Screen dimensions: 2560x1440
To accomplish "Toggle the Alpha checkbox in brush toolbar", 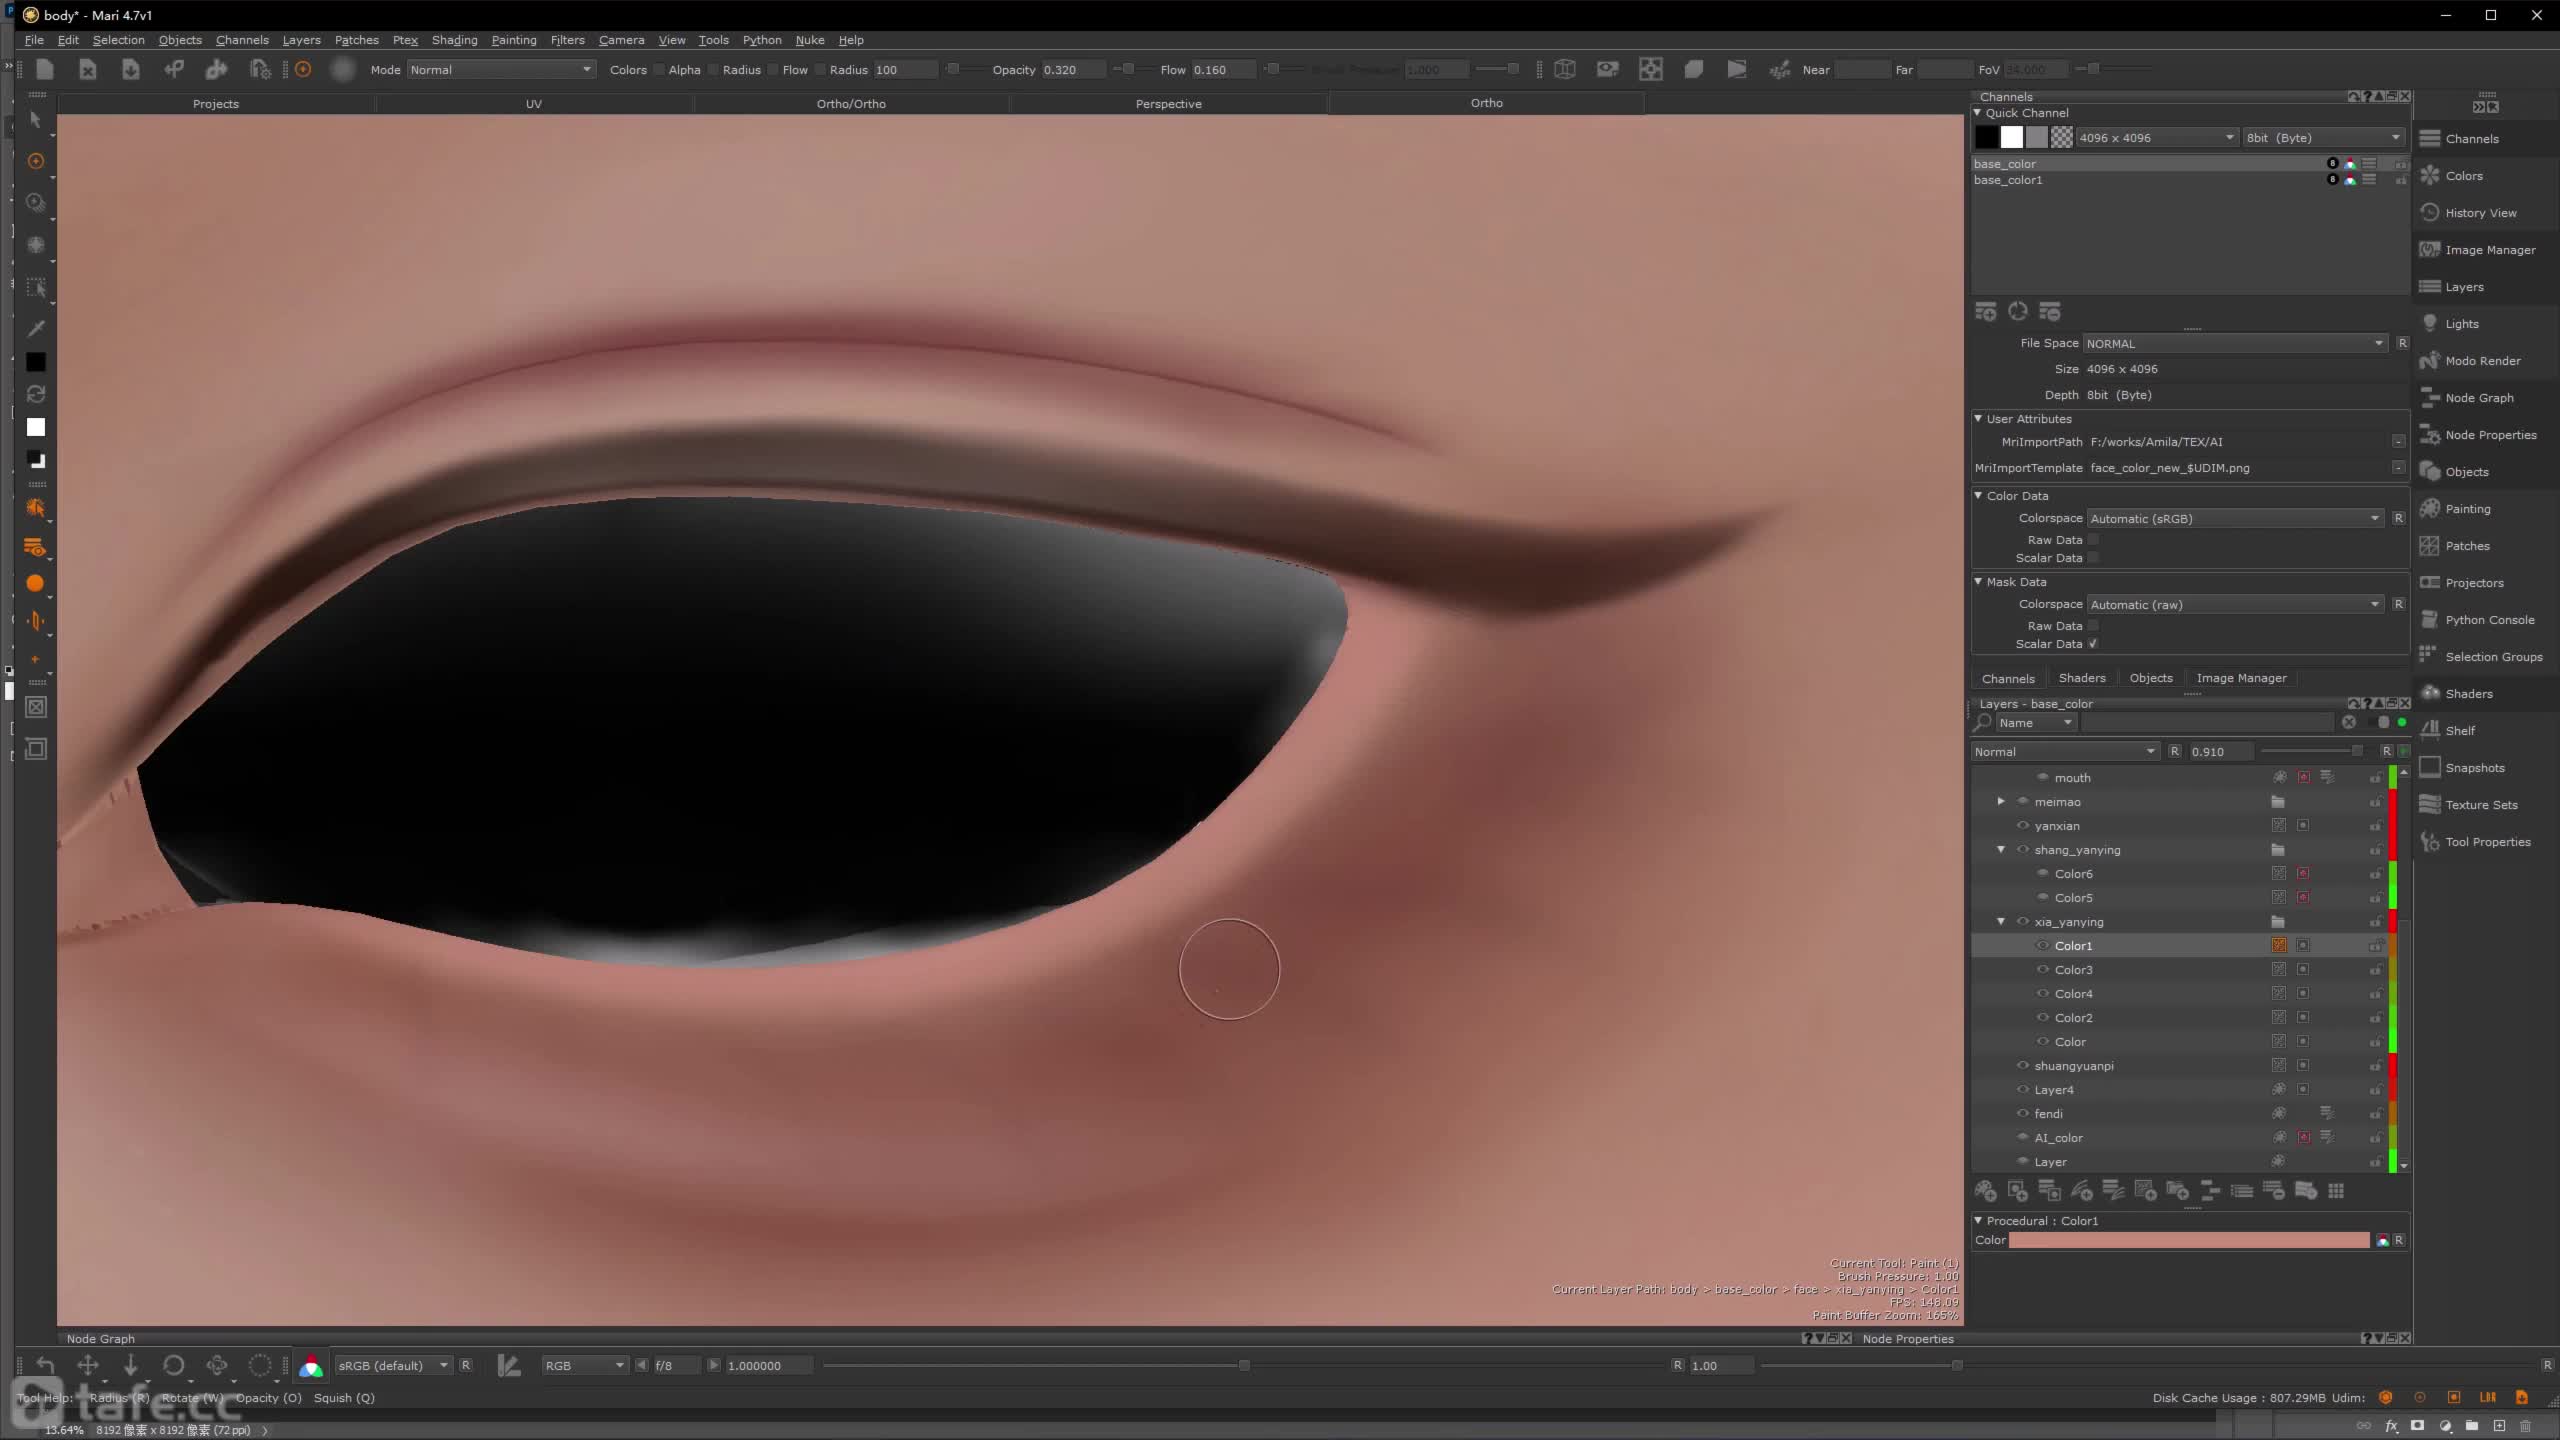I will click(x=659, y=70).
